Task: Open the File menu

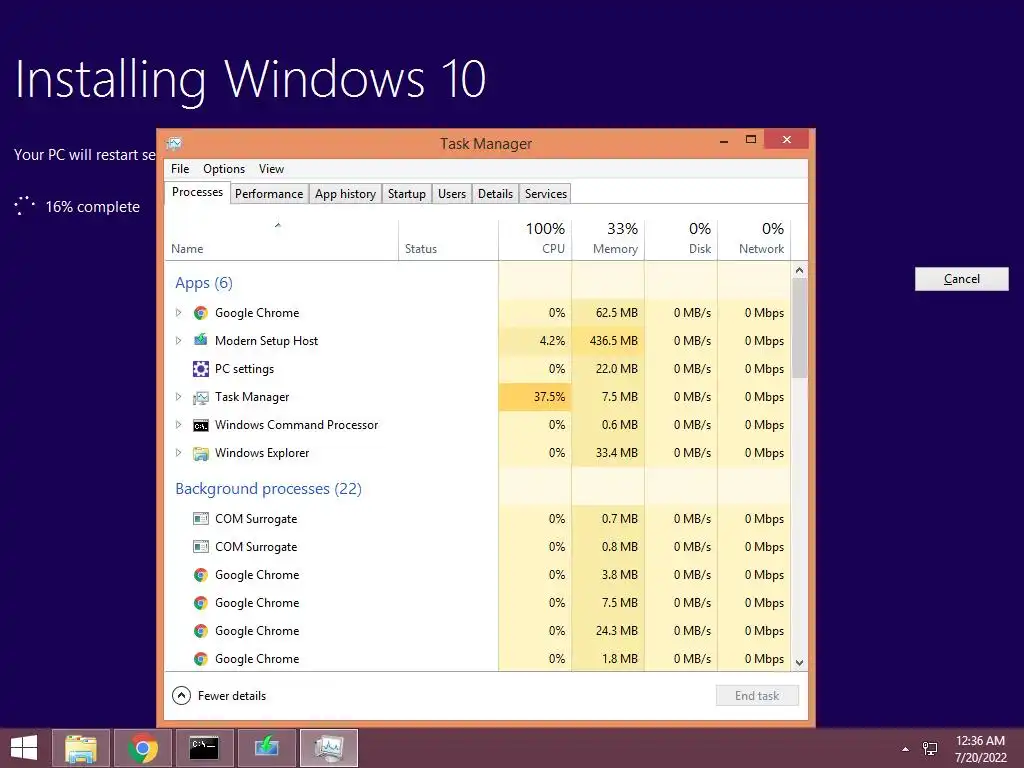Action: tap(180, 169)
